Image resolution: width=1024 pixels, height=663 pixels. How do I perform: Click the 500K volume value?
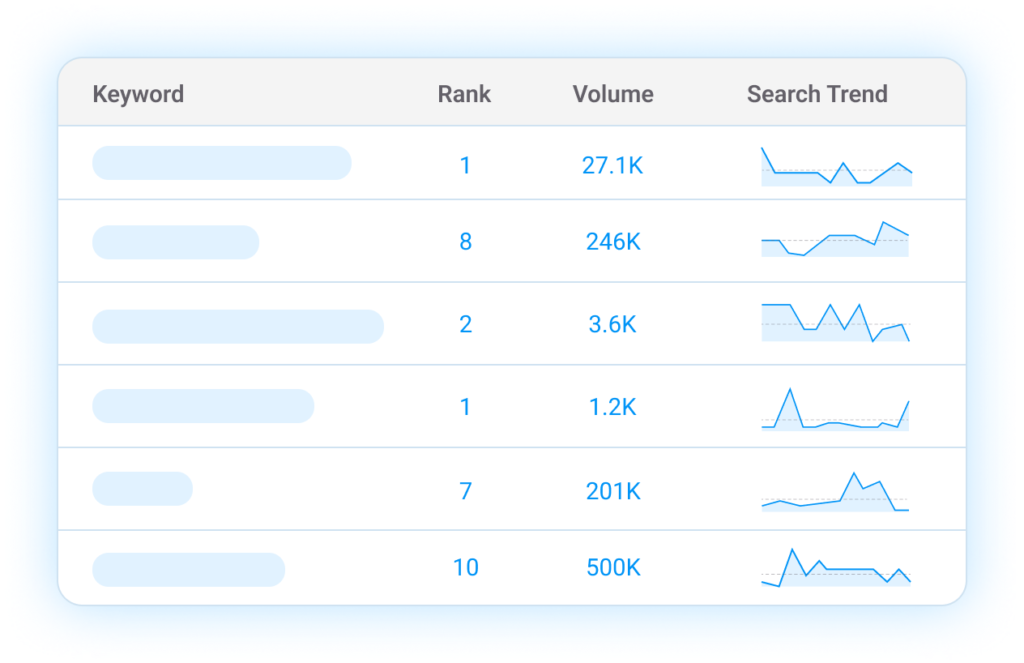point(612,568)
